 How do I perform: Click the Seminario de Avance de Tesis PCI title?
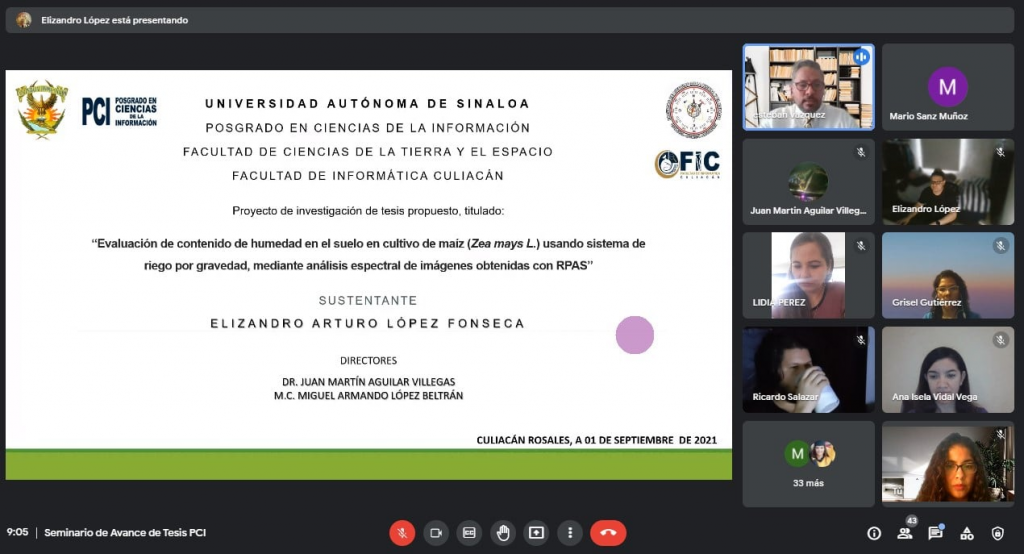pyautogui.click(x=125, y=532)
